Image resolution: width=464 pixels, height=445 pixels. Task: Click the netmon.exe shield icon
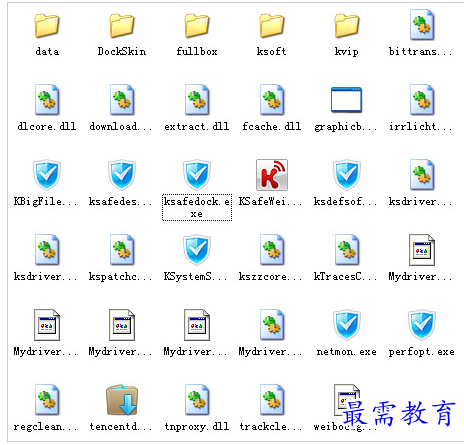point(347,325)
